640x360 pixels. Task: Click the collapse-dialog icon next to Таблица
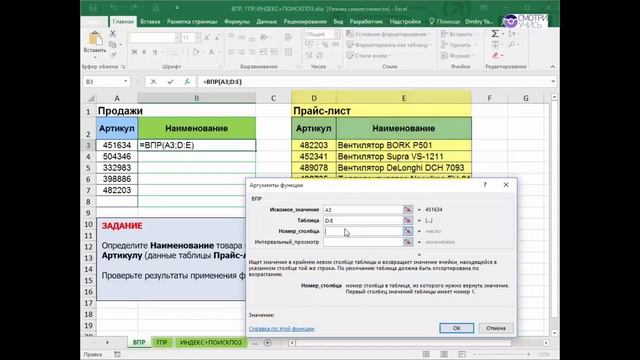(x=407, y=220)
